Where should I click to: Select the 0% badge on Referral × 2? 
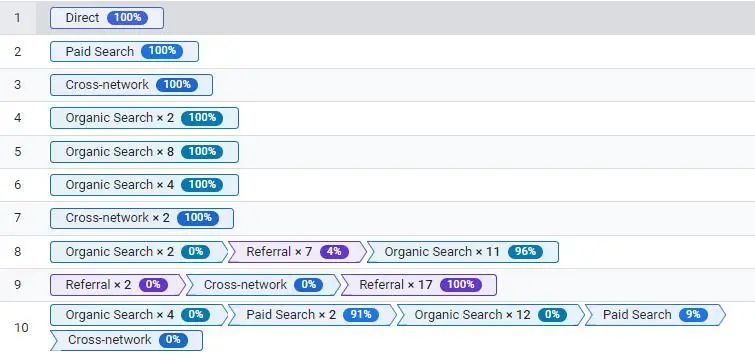tap(153, 285)
